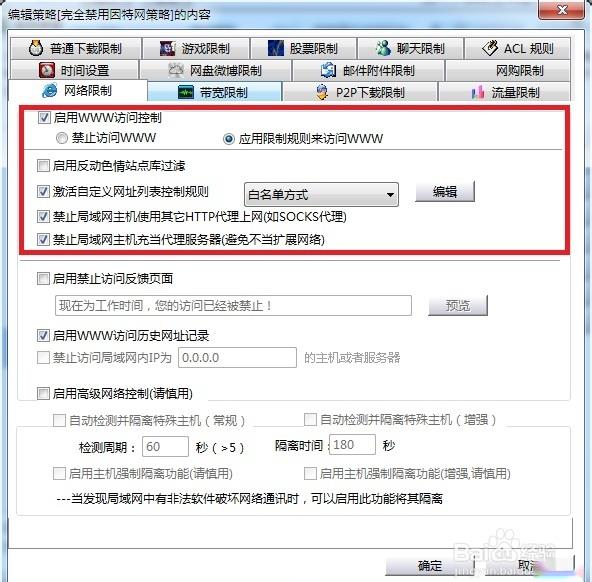Screen dimensions: 592x582
Task: Open the 网购限制 tab
Action: click(x=508, y=71)
